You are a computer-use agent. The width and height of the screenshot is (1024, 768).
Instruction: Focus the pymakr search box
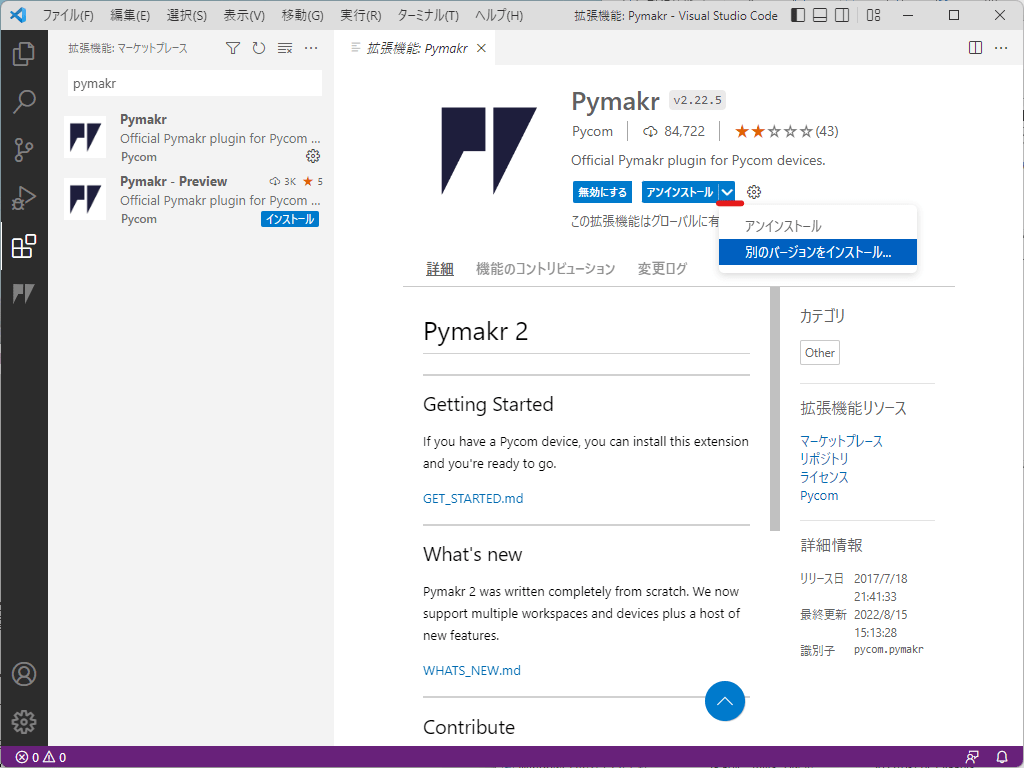click(x=195, y=84)
